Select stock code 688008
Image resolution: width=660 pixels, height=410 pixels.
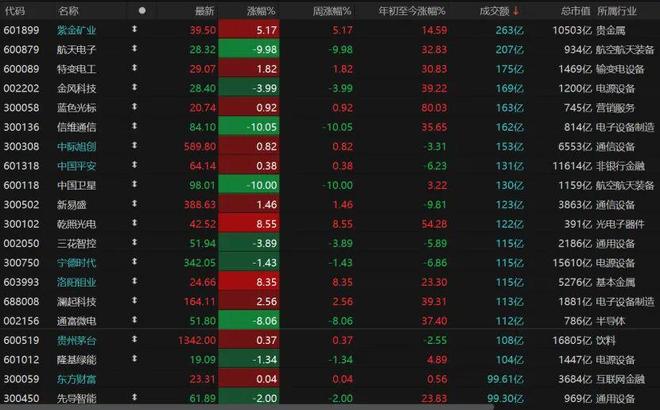coord(21,301)
